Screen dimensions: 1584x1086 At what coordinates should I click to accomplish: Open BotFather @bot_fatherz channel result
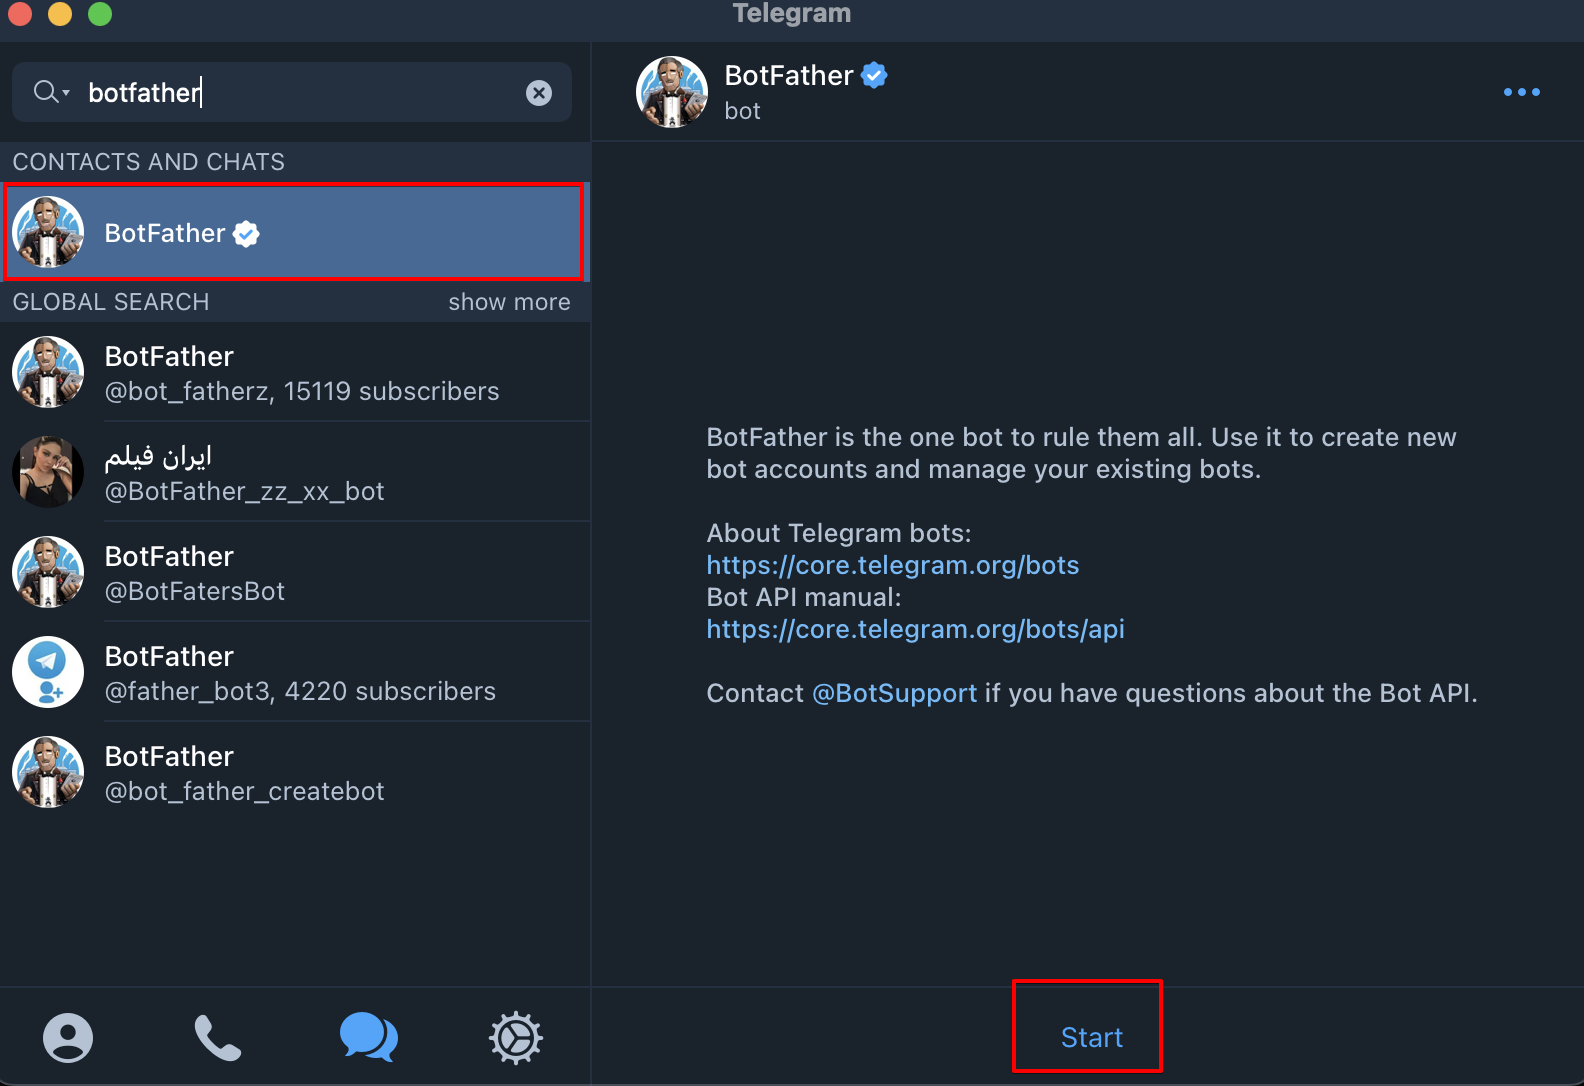[x=295, y=372]
